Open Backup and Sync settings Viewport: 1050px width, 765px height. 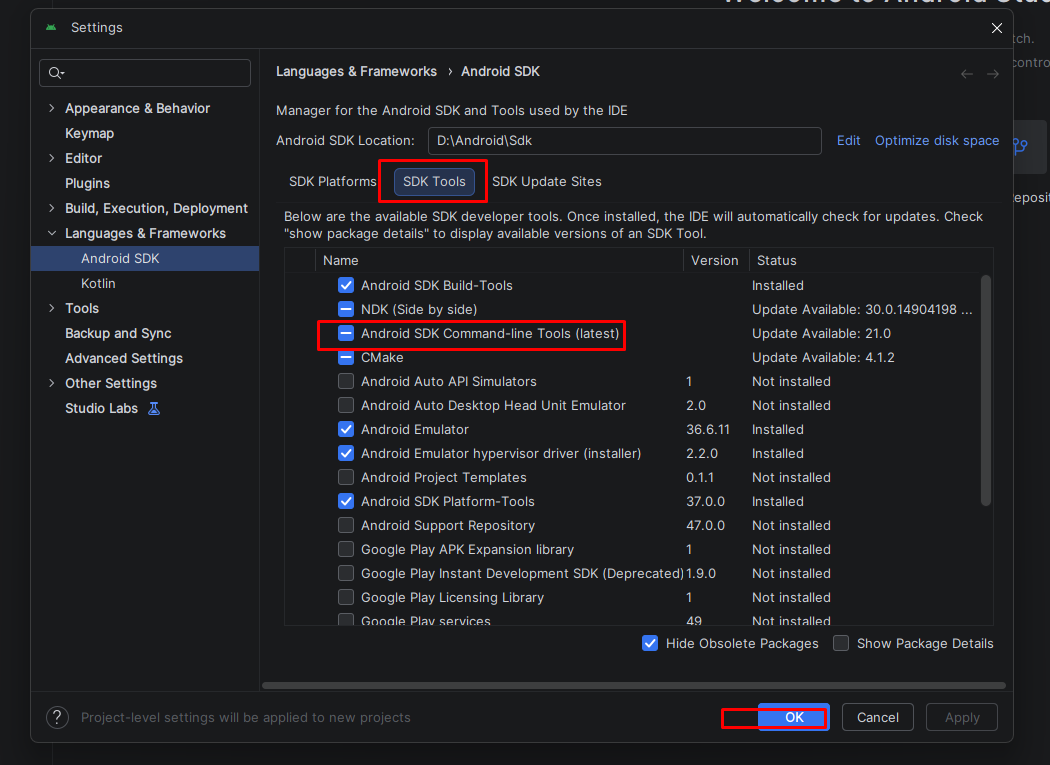point(118,334)
